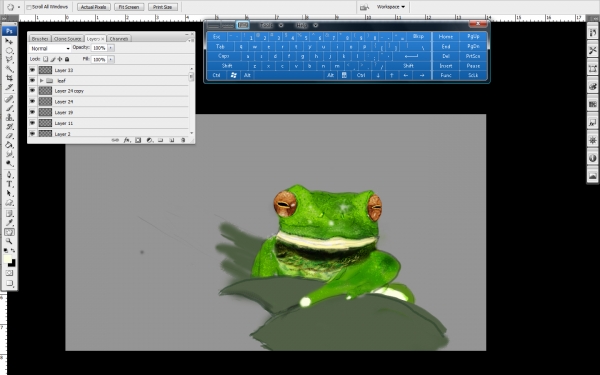Image resolution: width=600 pixels, height=375 pixels.
Task: Select the Layers tab
Action: [95, 39]
